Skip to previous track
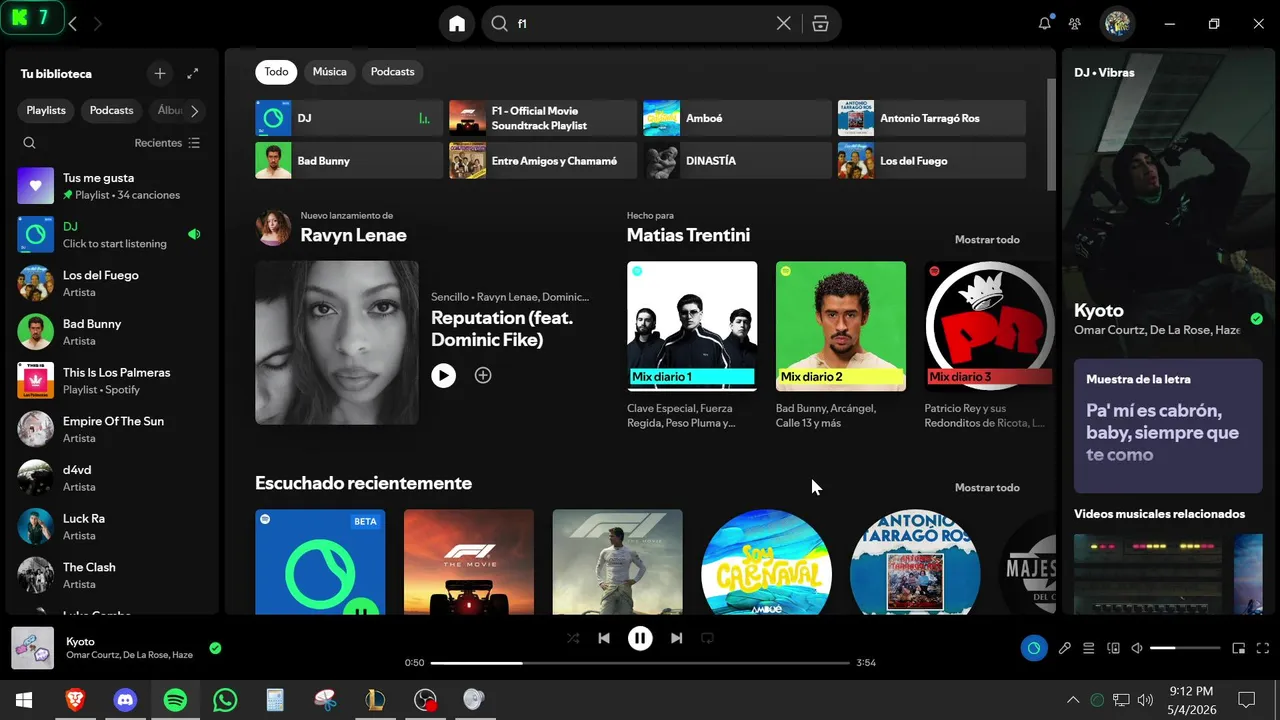This screenshot has width=1280, height=720. coord(604,638)
